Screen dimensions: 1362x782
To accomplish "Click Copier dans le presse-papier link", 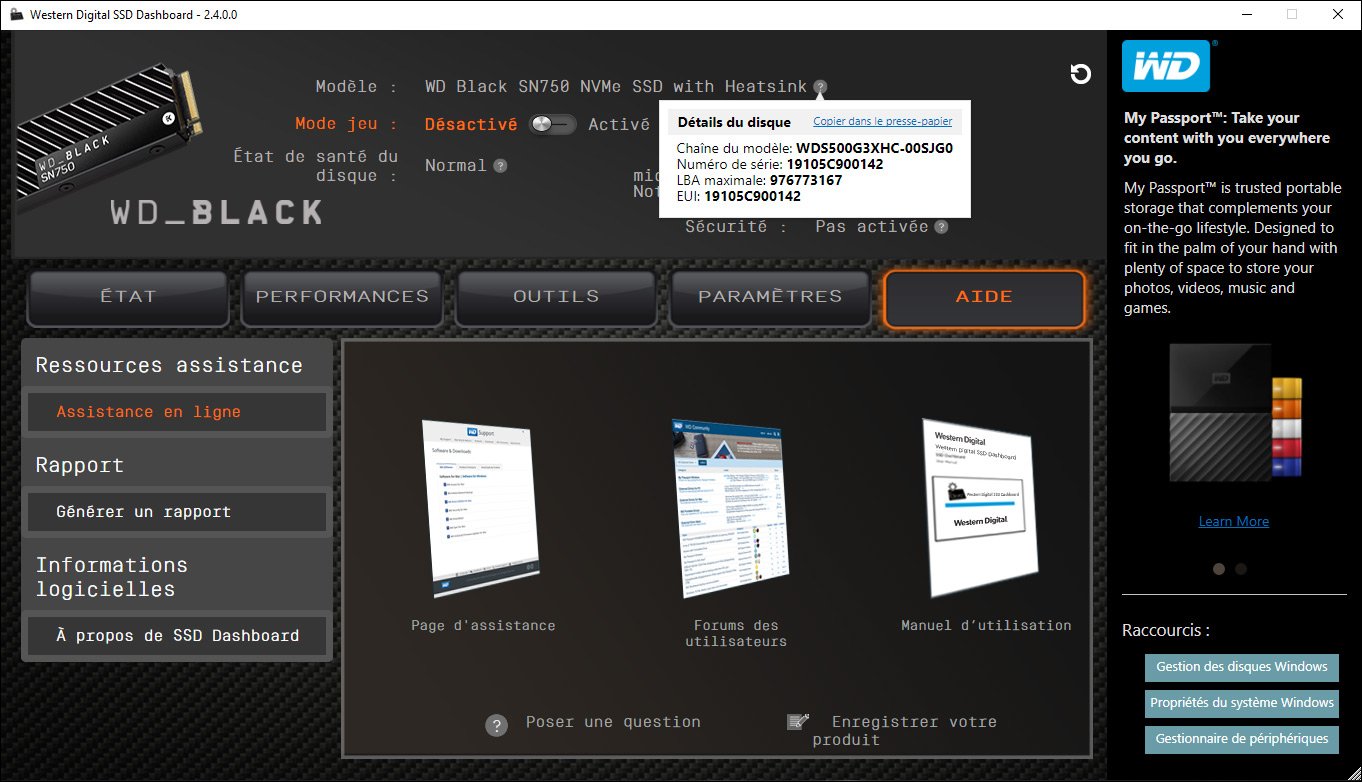I will coord(882,122).
